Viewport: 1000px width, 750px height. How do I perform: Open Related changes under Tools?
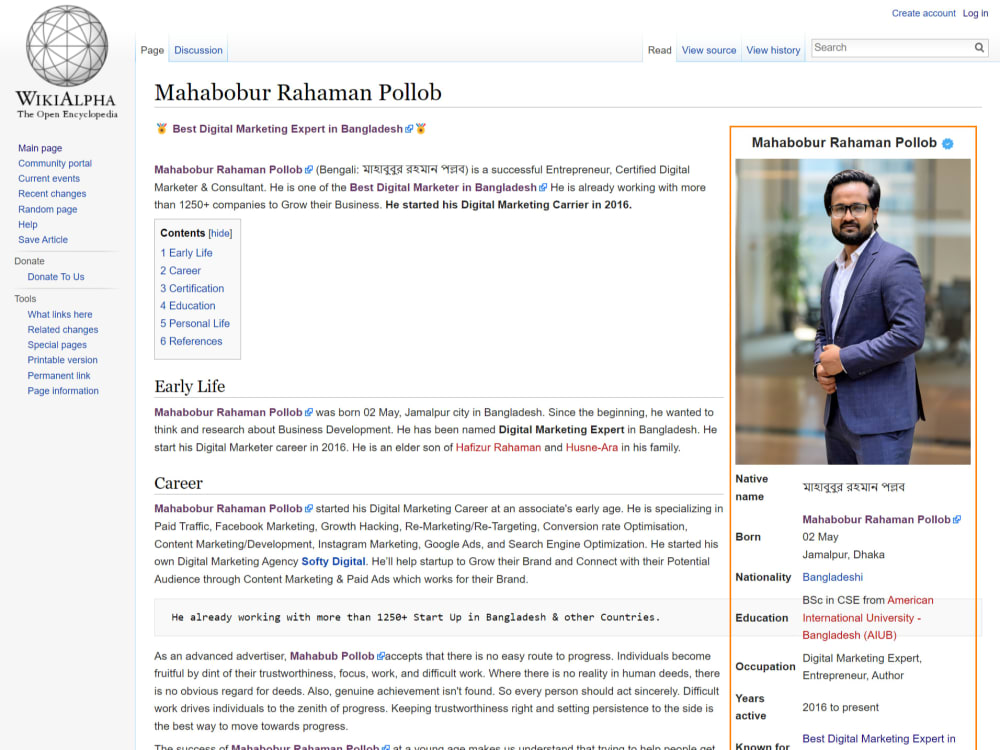click(x=63, y=330)
